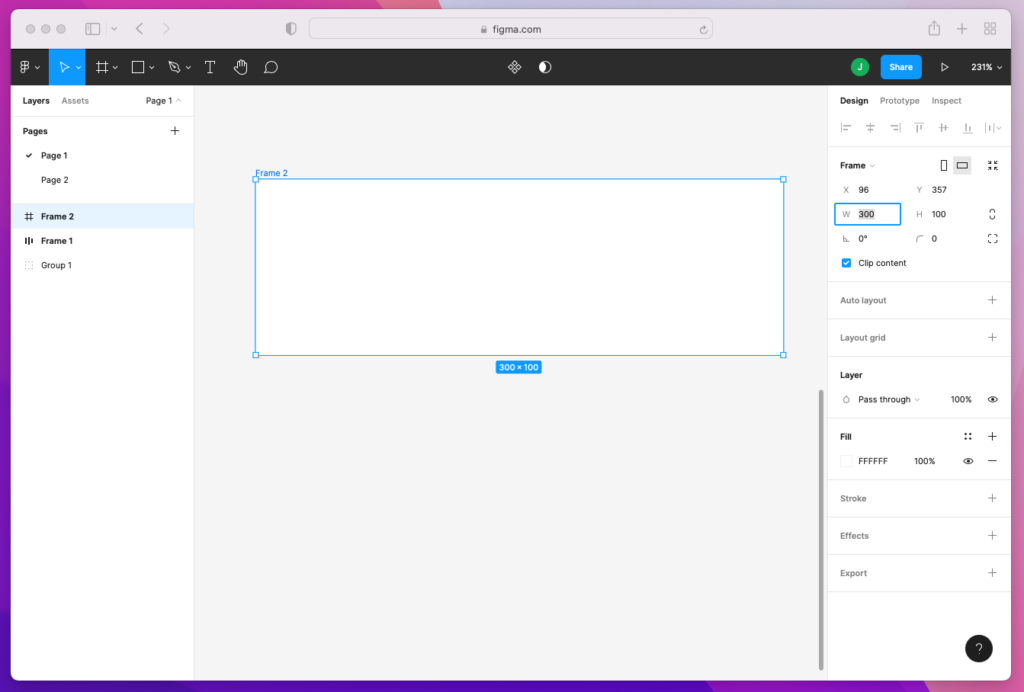
Task: Add a new fill with plus icon
Action: click(993, 437)
